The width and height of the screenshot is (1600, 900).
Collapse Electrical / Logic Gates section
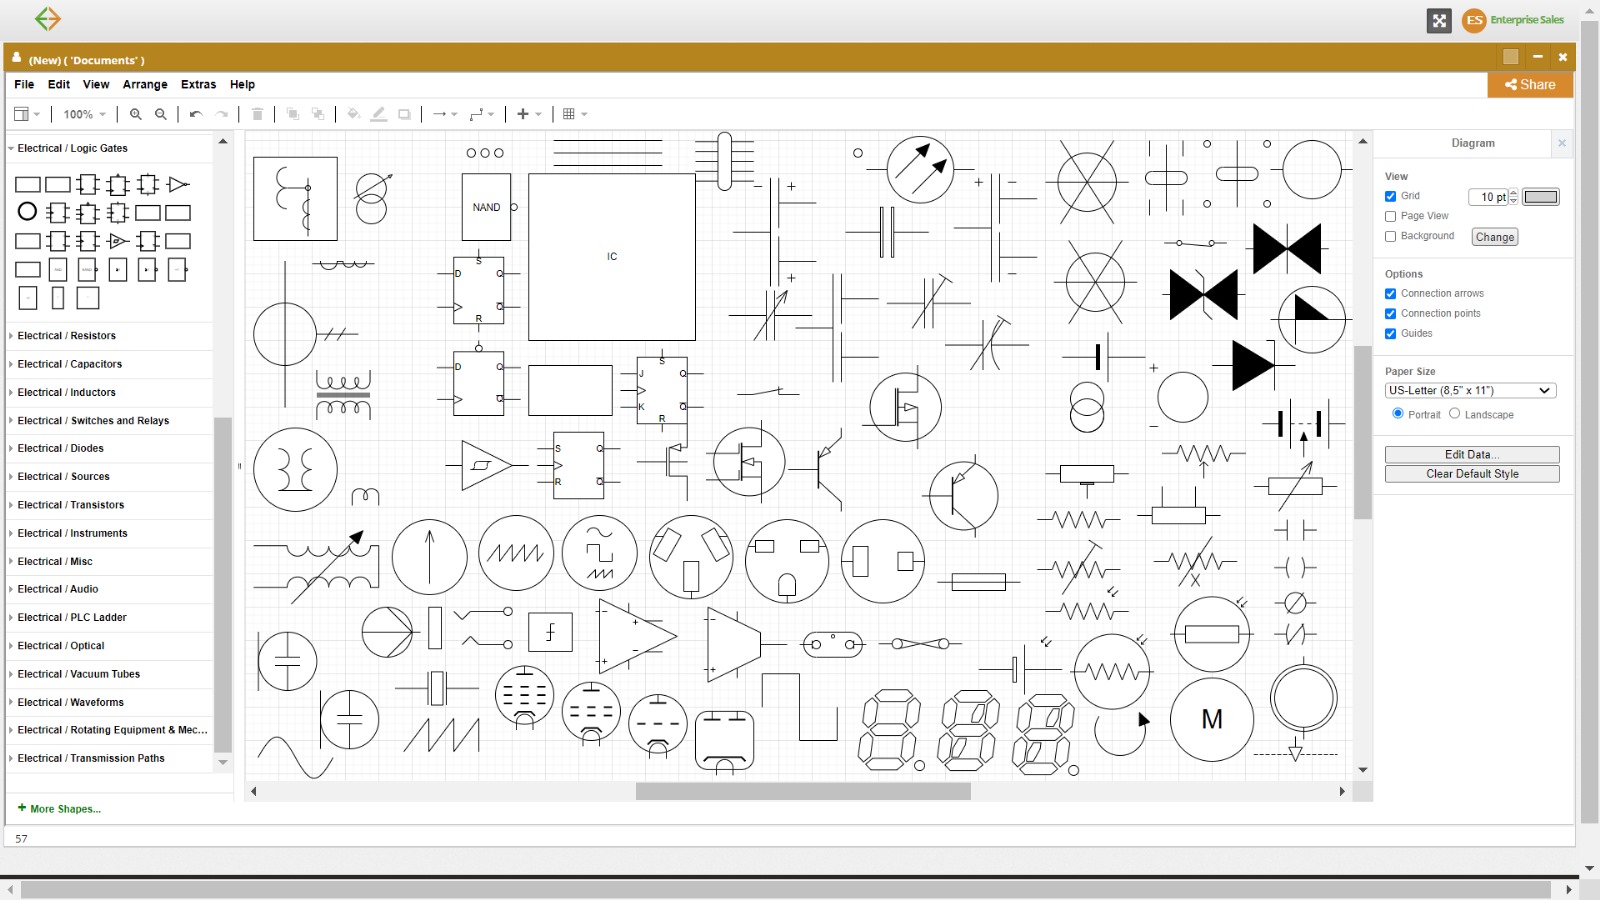(x=109, y=148)
